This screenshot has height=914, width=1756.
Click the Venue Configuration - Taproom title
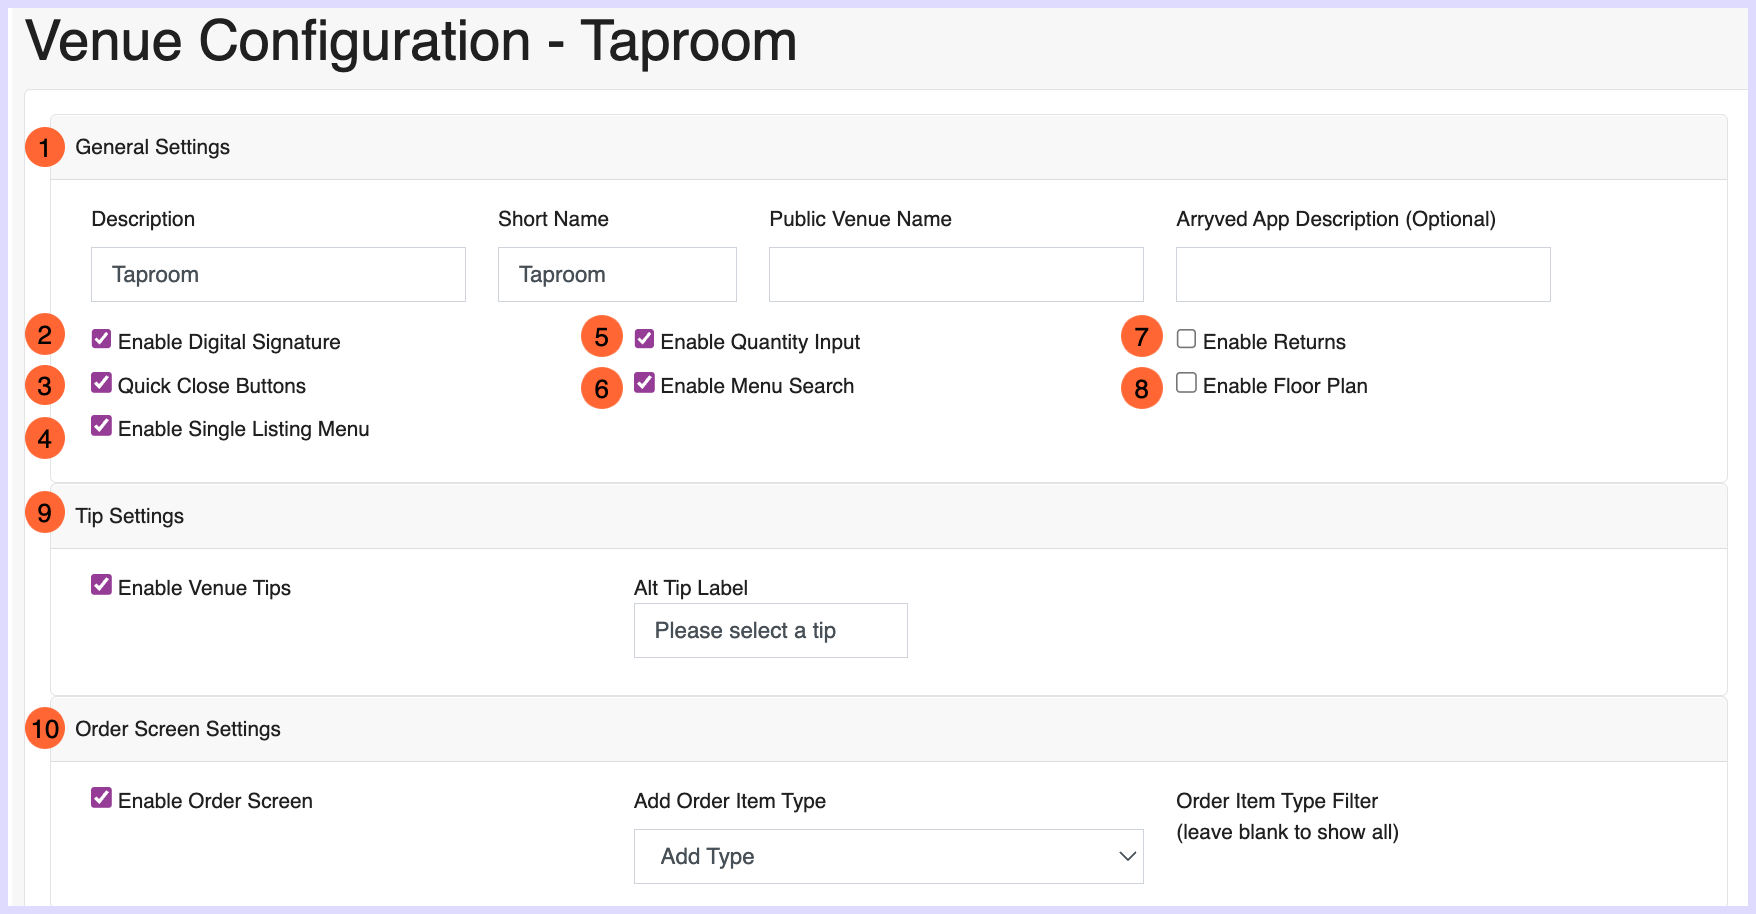[x=411, y=42]
